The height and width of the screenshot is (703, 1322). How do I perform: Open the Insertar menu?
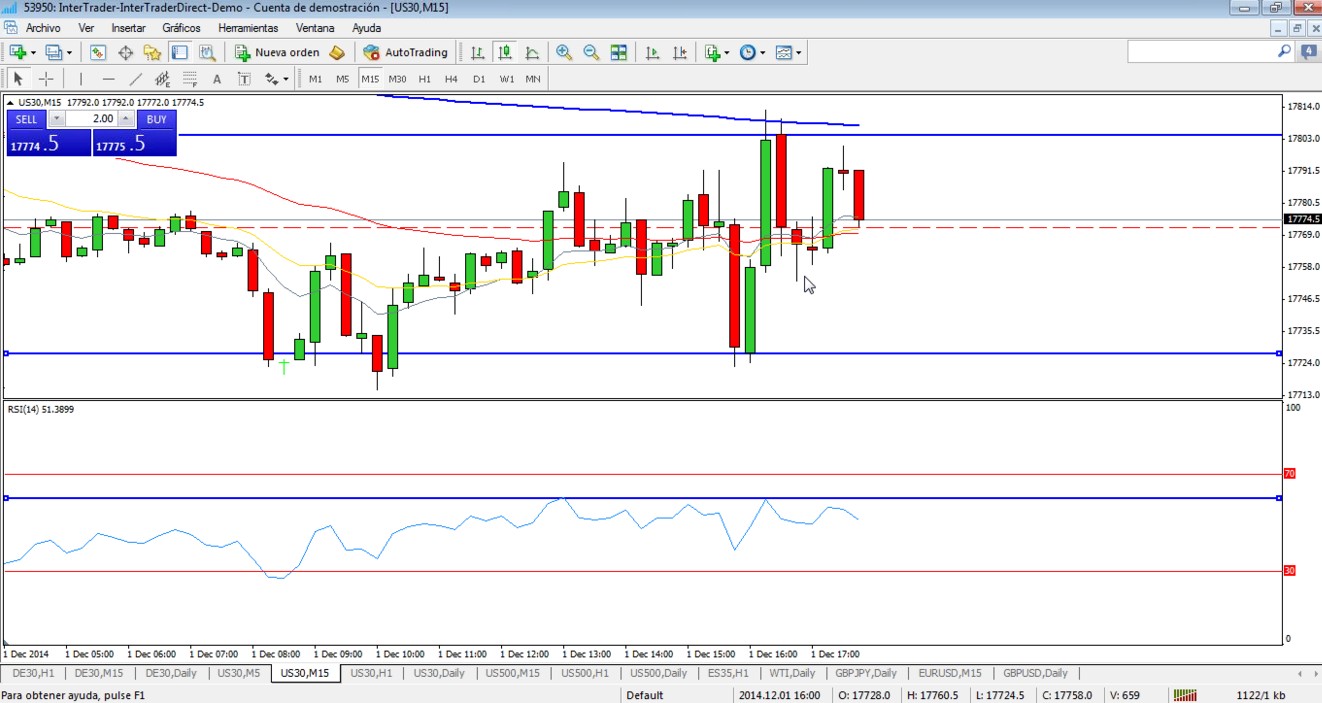tap(128, 28)
